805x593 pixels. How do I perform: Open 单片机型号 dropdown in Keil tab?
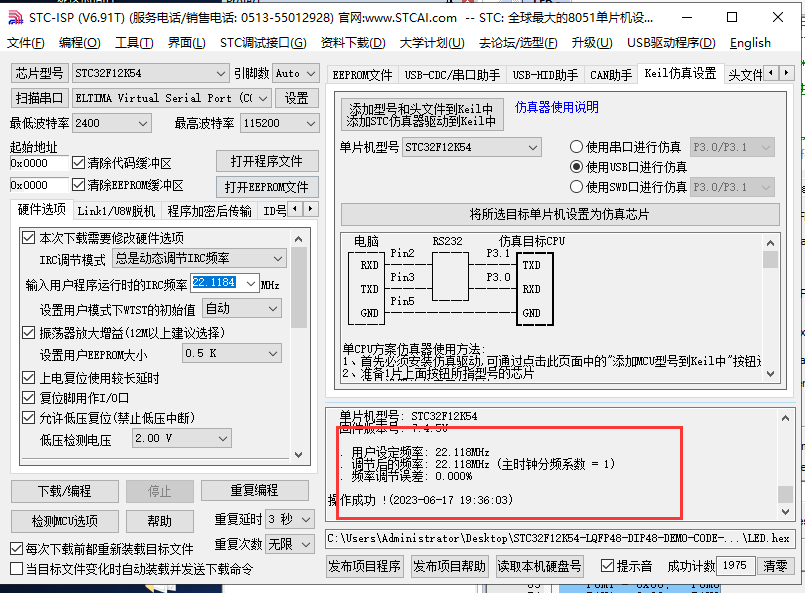tap(472, 147)
